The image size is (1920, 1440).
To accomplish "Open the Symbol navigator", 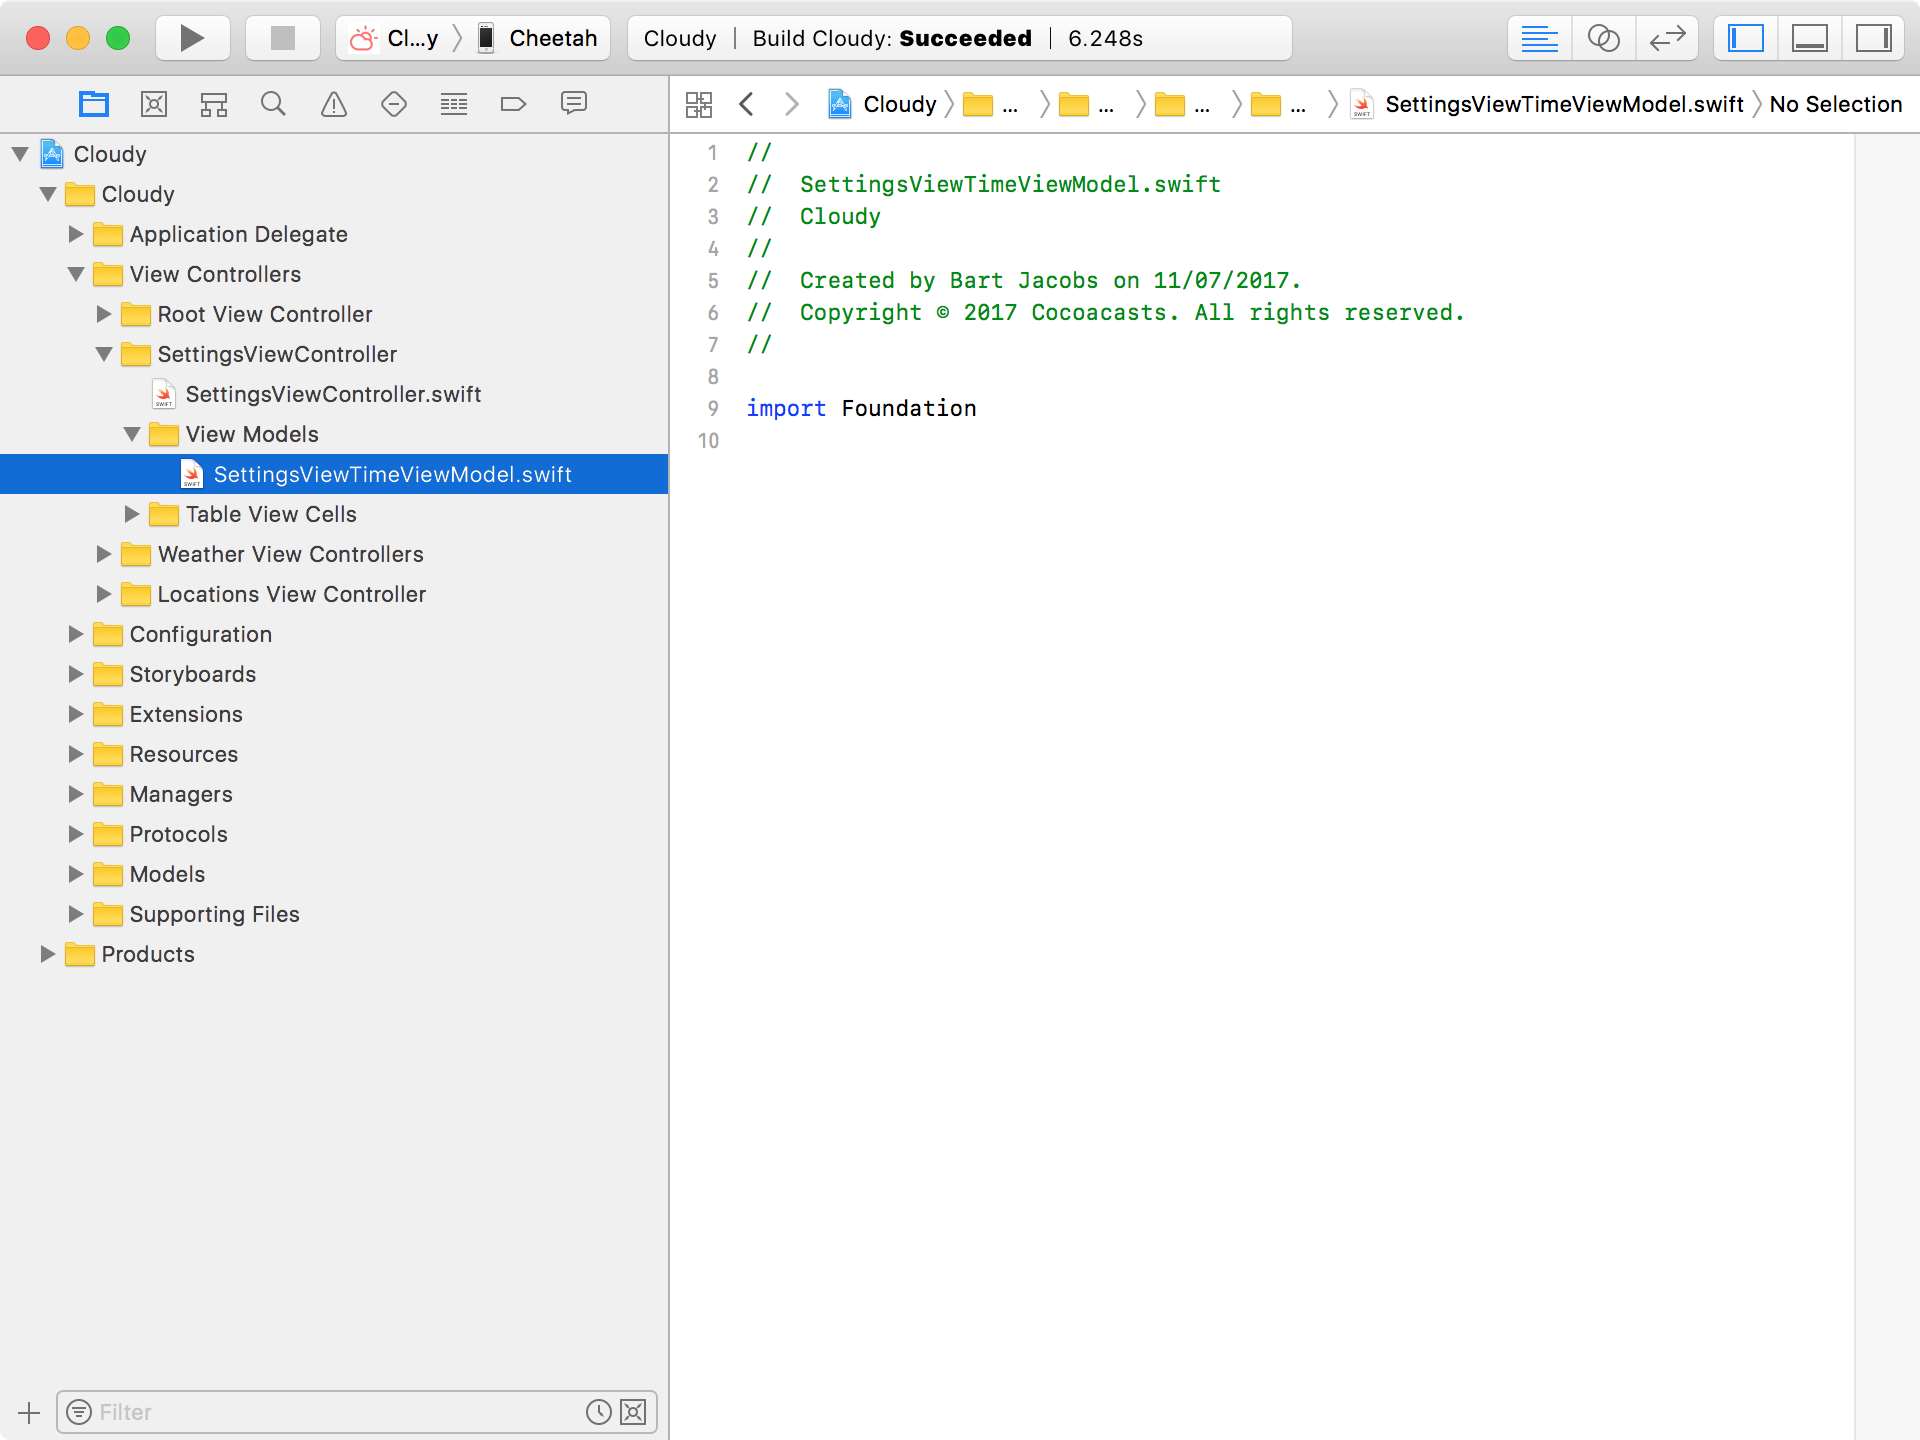I will (x=214, y=104).
